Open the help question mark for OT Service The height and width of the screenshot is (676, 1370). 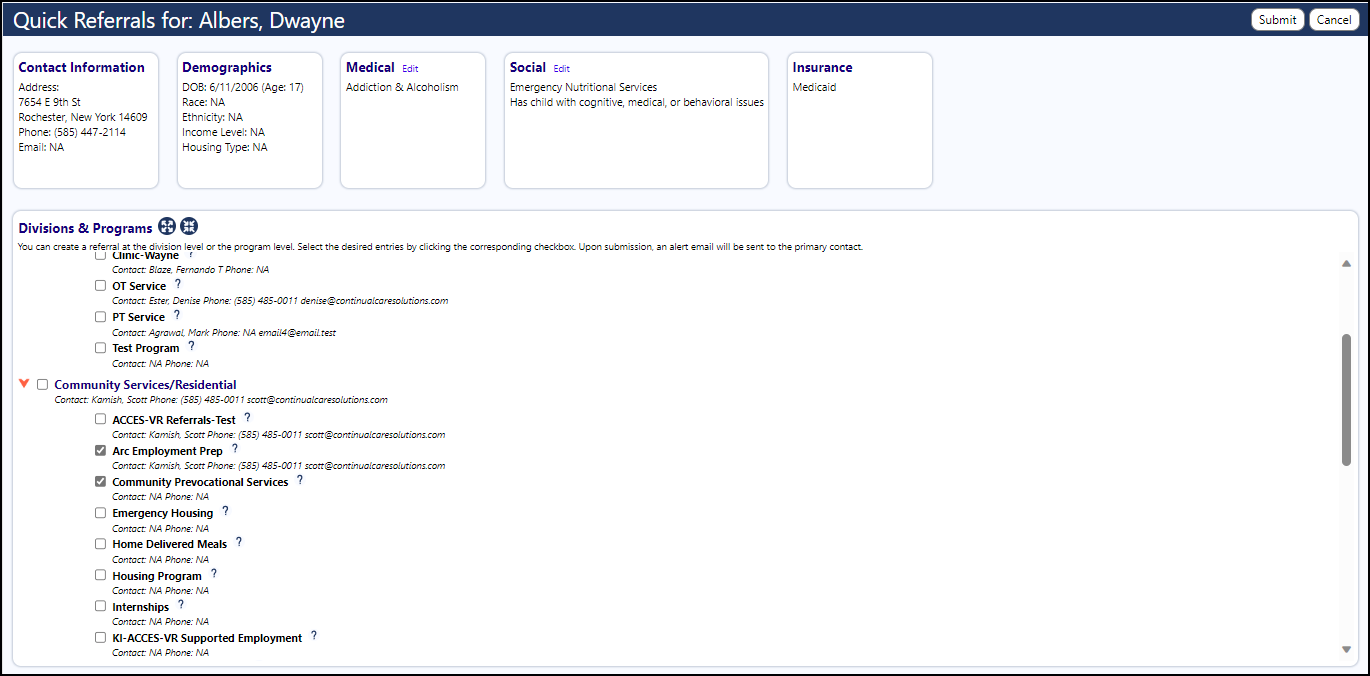177,284
